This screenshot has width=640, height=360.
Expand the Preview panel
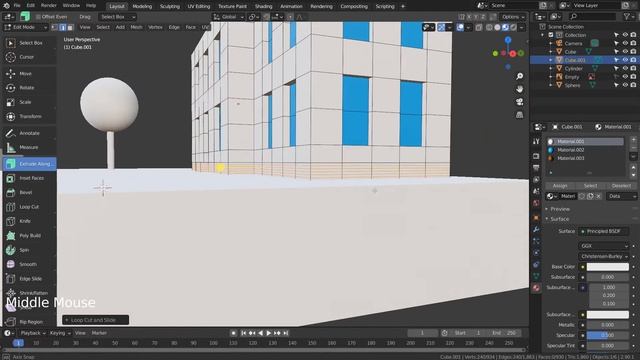[x=560, y=209]
